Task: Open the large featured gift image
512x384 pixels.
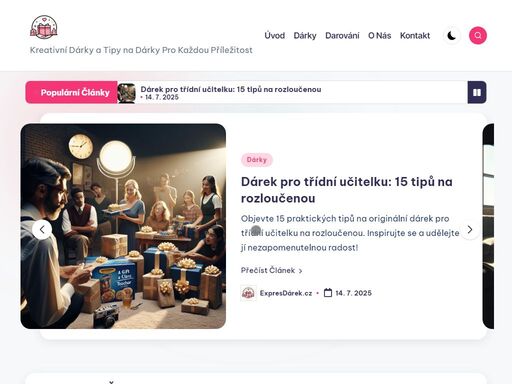Action: (x=123, y=226)
